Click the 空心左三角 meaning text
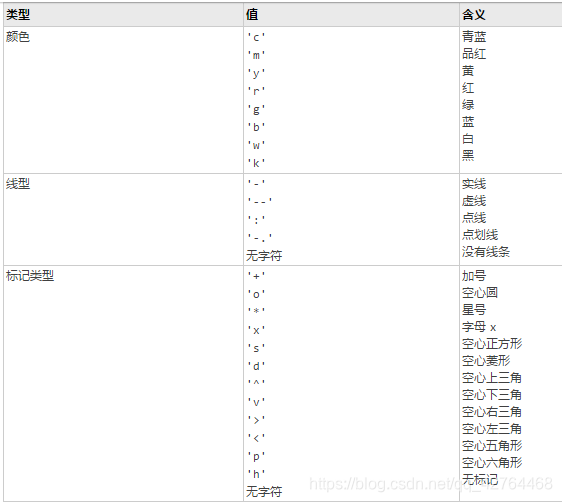 point(492,429)
